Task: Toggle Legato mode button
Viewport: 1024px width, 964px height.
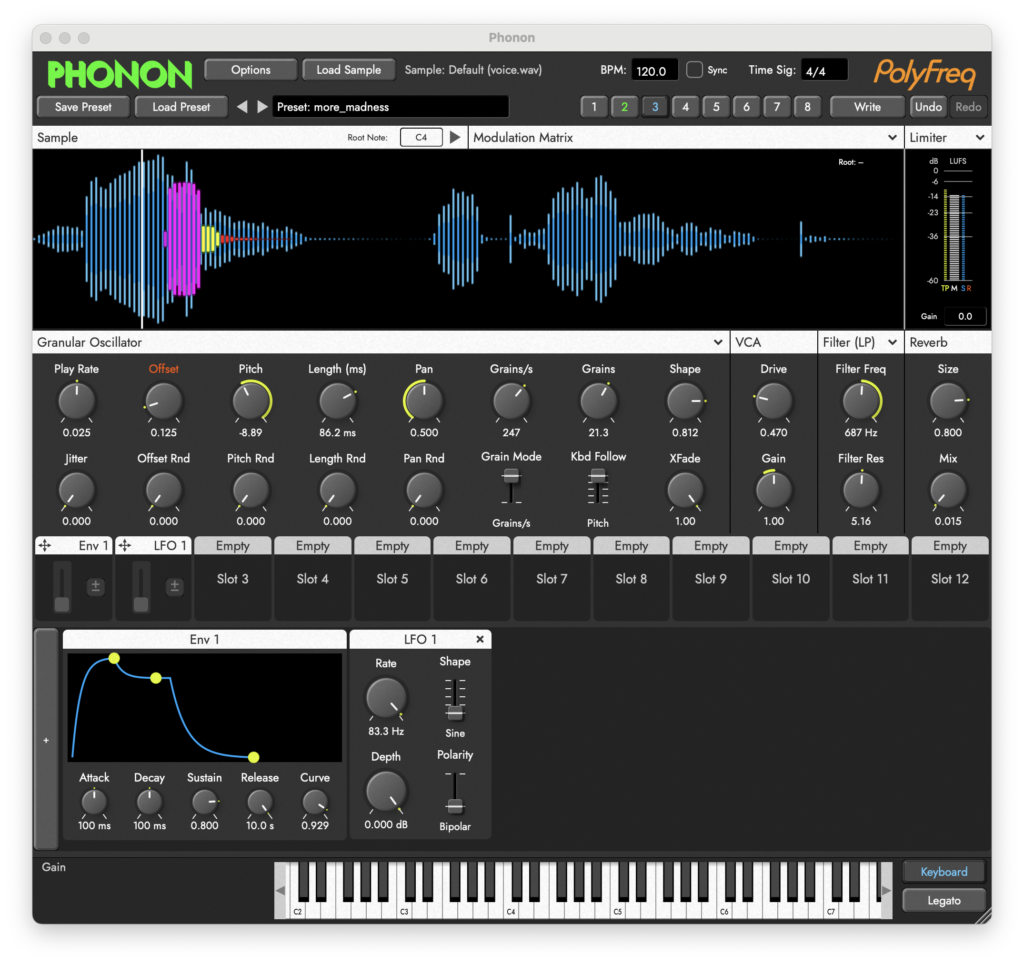Action: 944,901
